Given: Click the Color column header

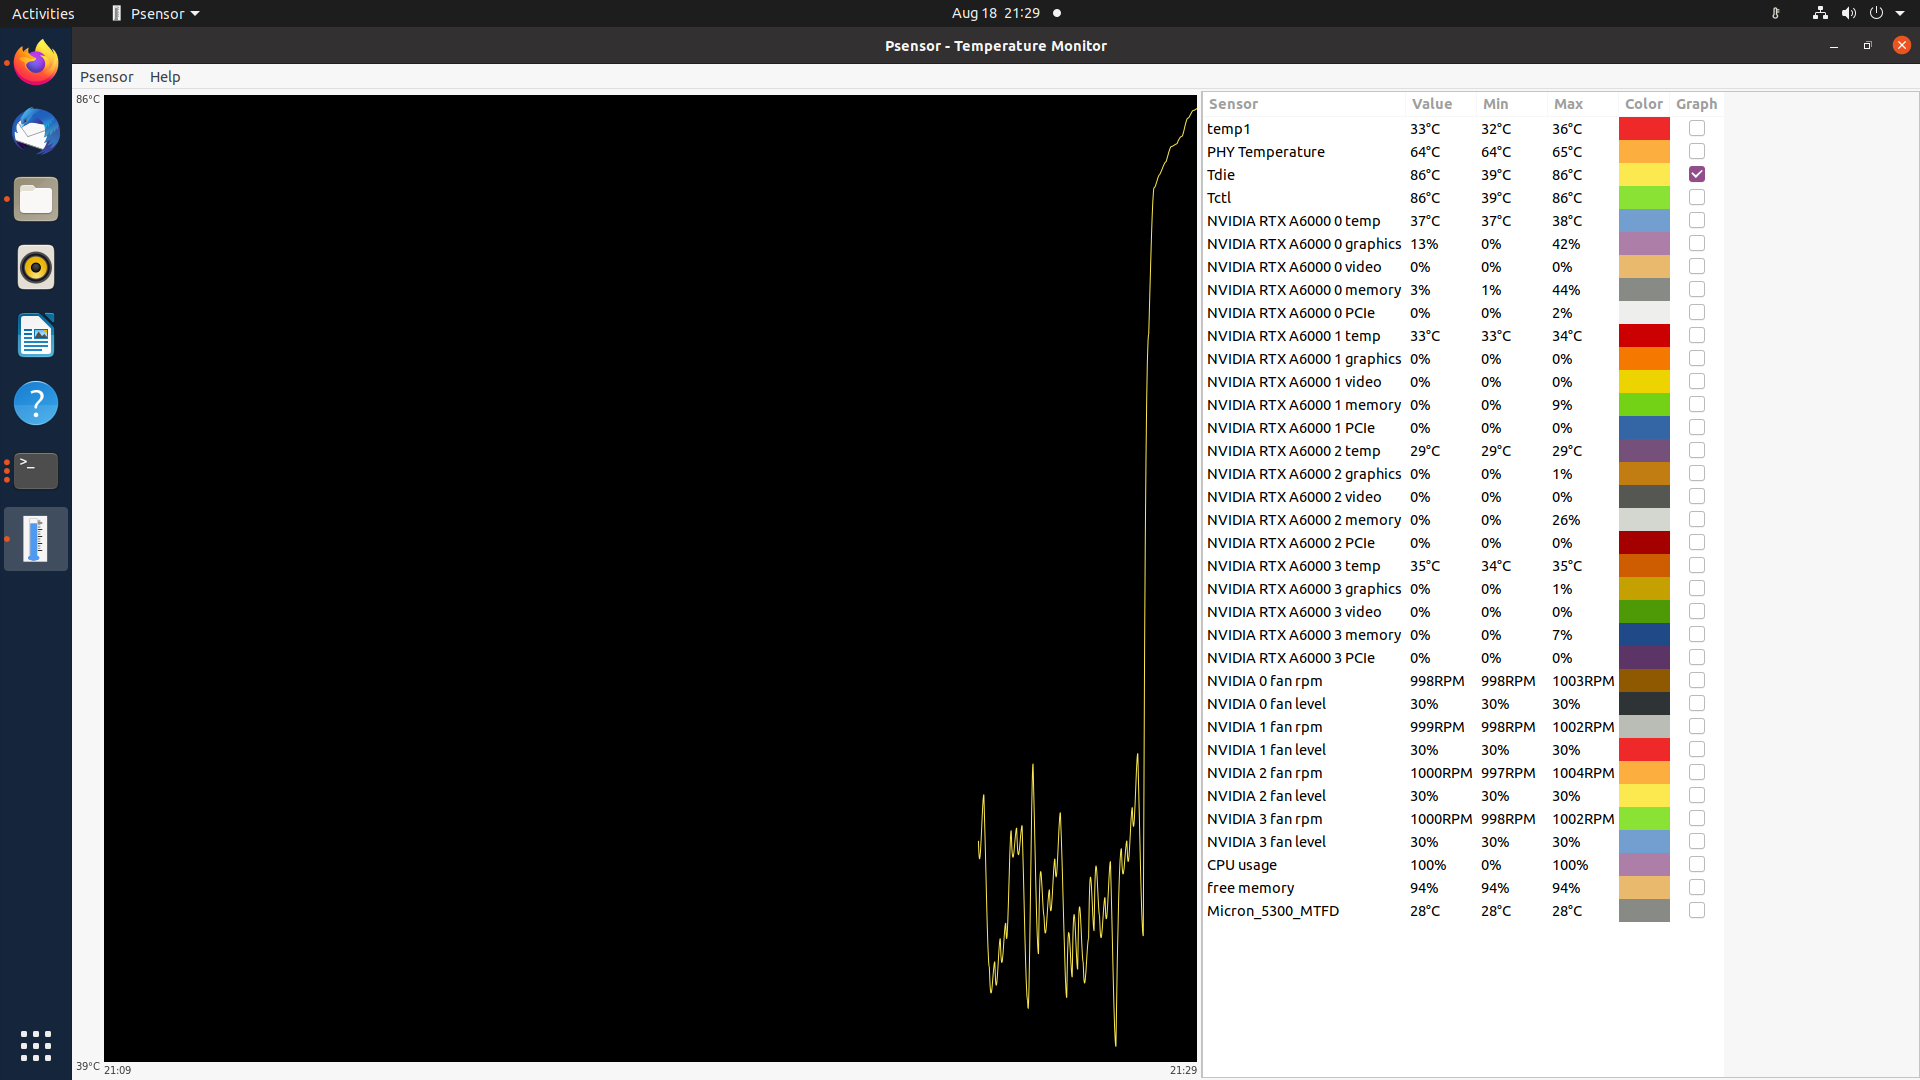Looking at the screenshot, I should pyautogui.click(x=1644, y=104).
